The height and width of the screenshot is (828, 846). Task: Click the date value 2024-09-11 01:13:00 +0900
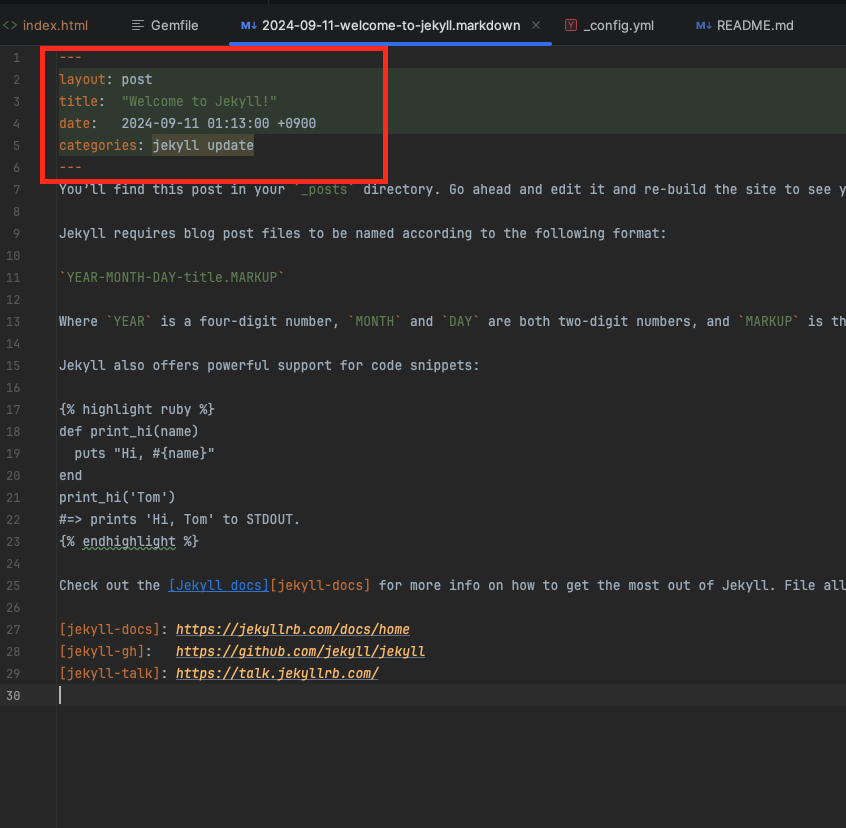pyautogui.click(x=219, y=124)
